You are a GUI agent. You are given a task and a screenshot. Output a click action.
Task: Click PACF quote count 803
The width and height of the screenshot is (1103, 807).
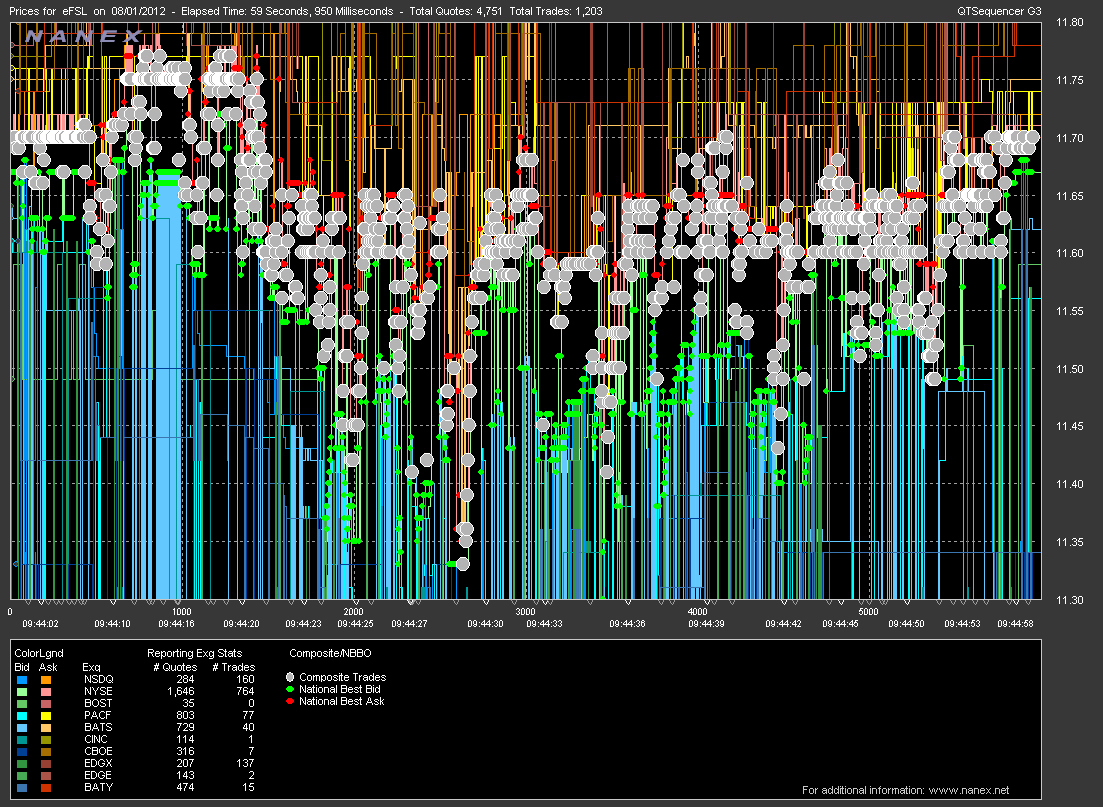pyautogui.click(x=185, y=716)
